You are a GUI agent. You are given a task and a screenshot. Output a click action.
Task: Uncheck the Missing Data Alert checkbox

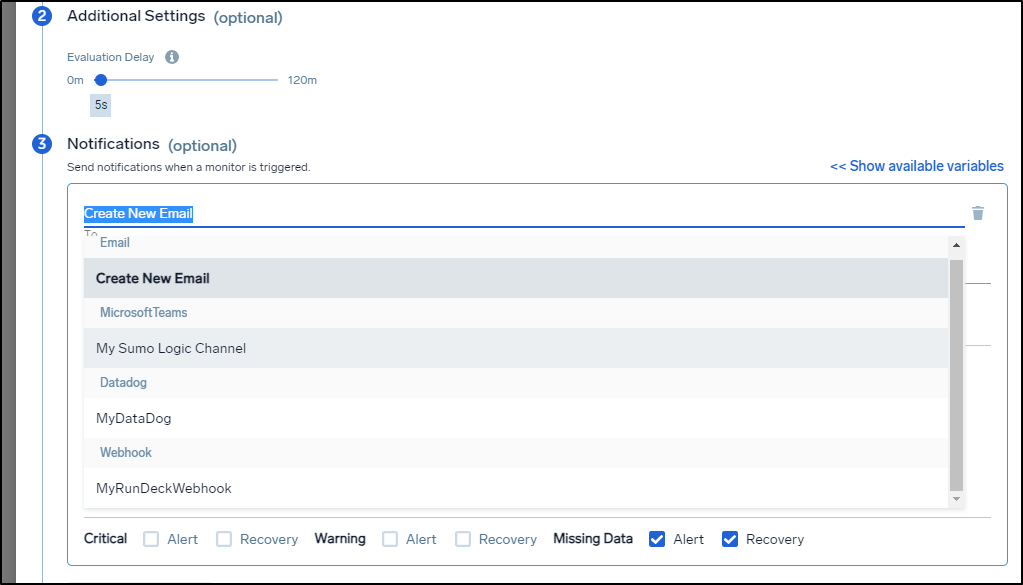coord(657,539)
